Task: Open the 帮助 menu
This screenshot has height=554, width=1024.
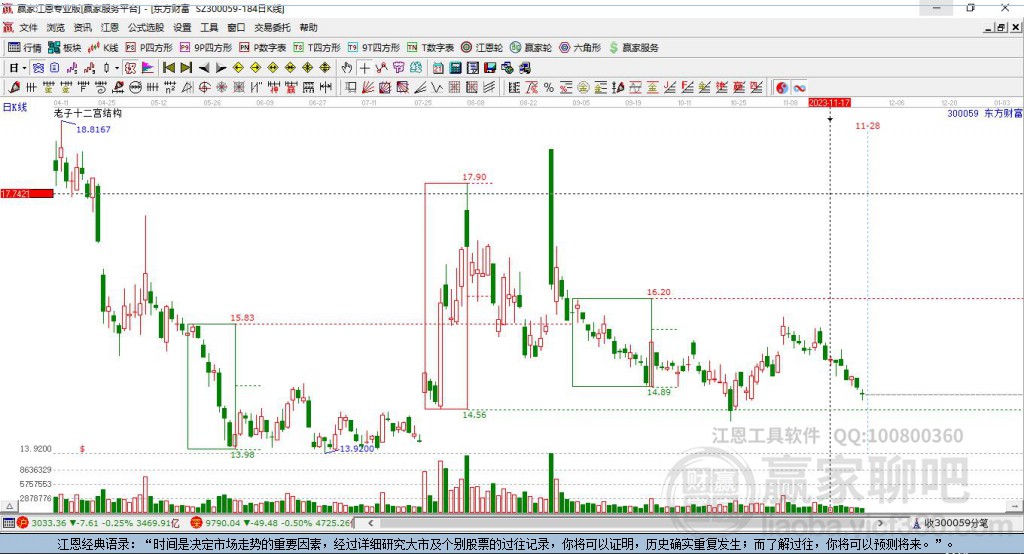Action: tap(308, 27)
